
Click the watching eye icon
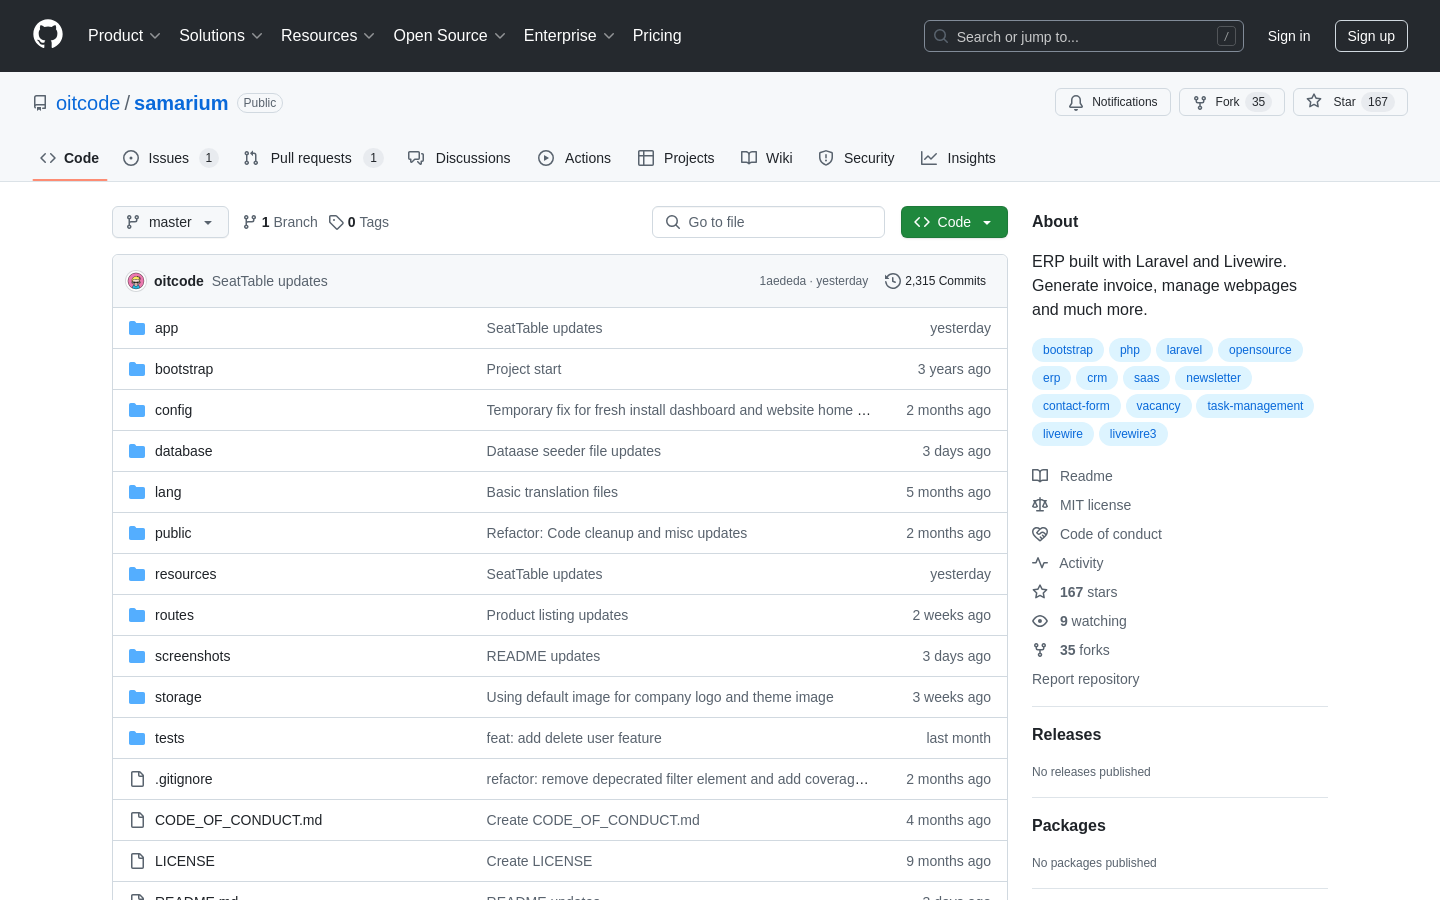coord(1040,621)
